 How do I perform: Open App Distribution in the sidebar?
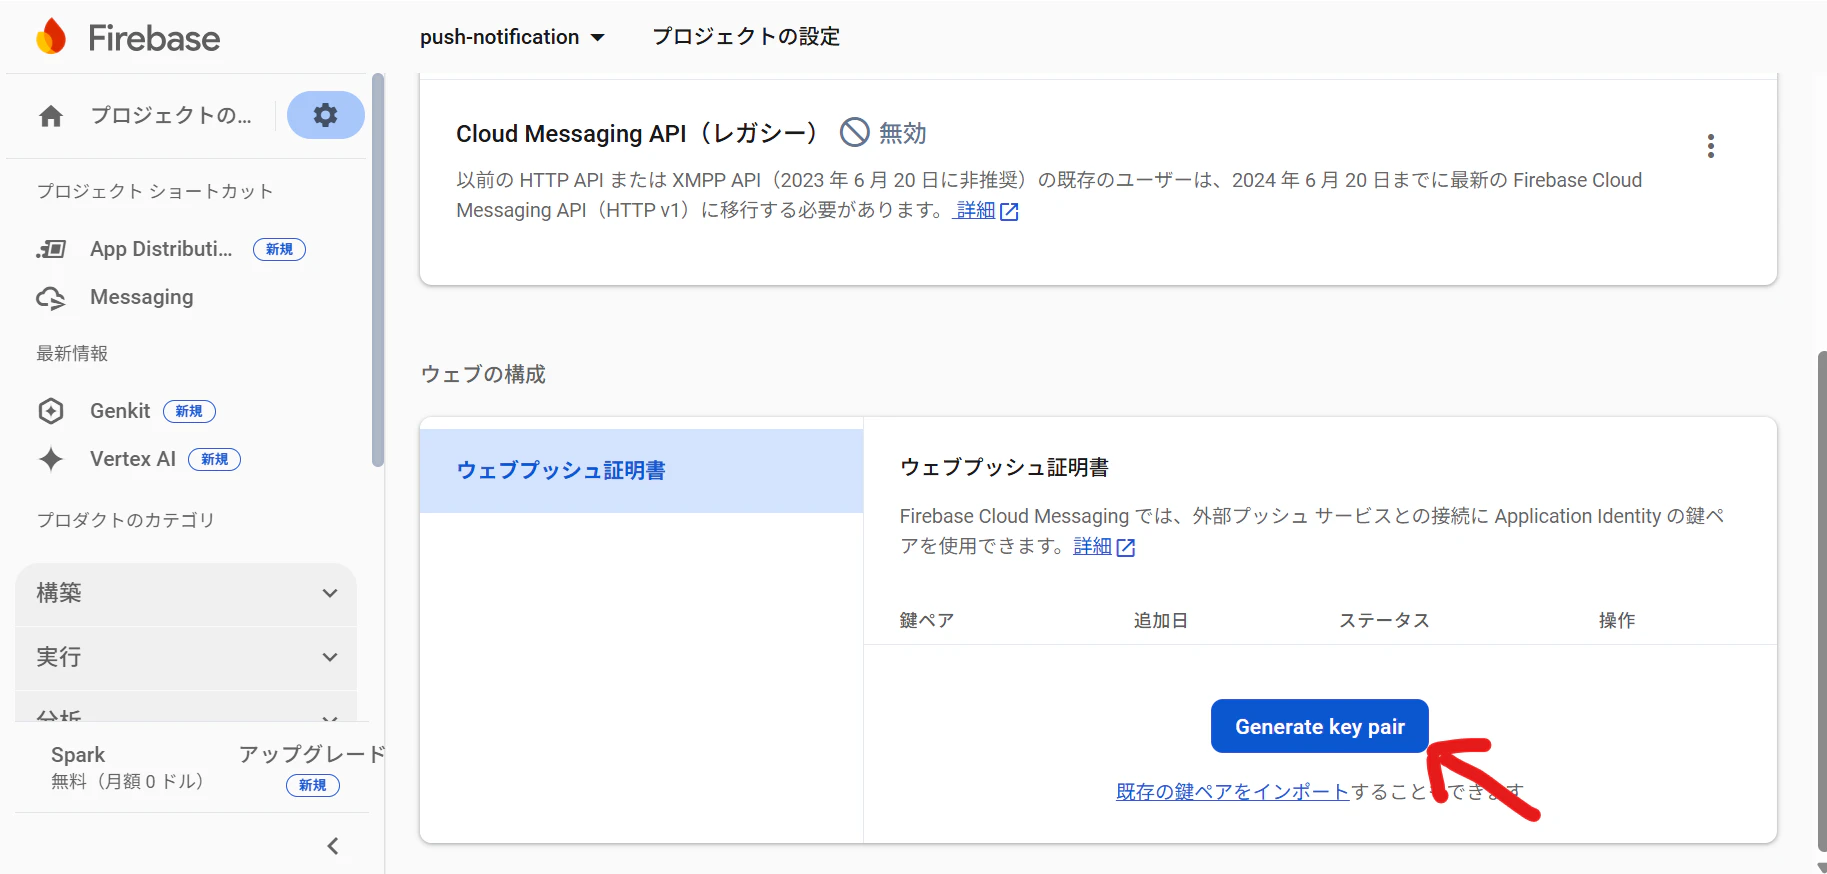[161, 249]
